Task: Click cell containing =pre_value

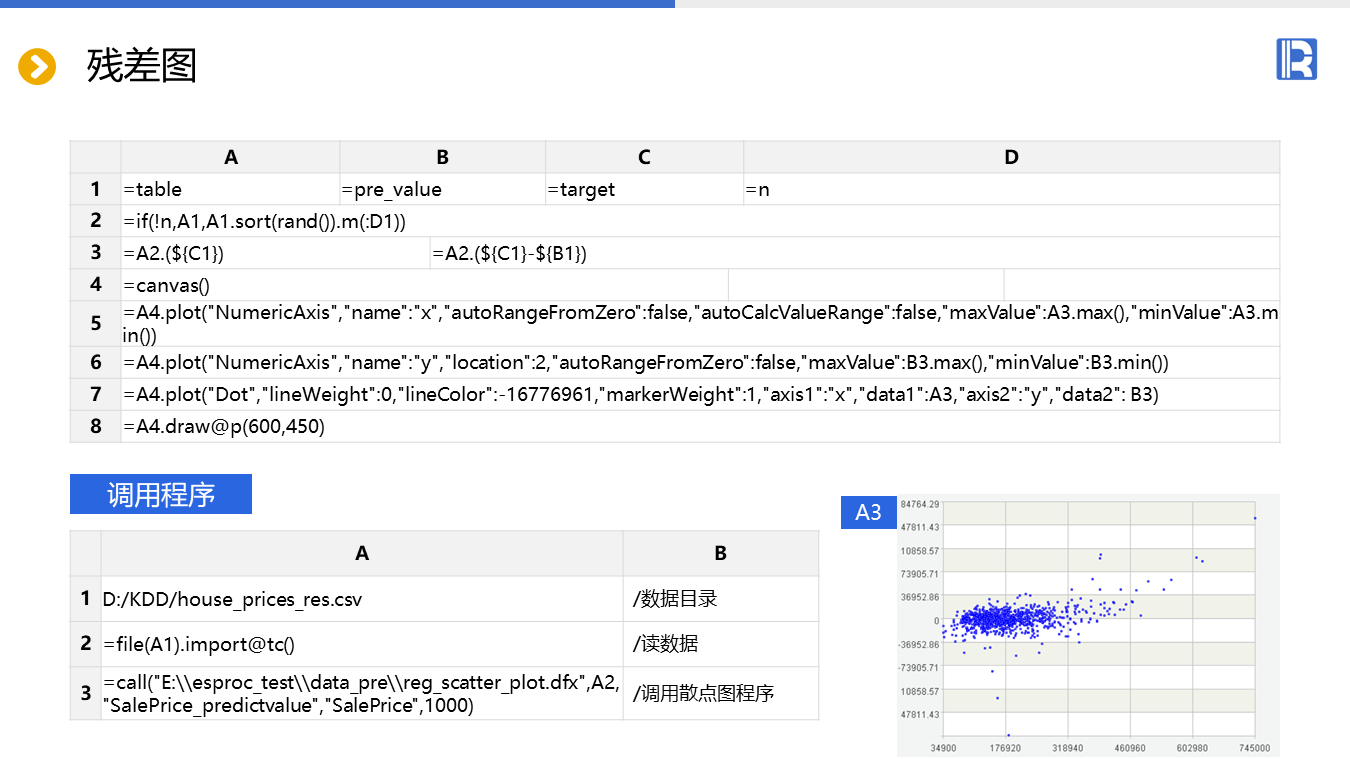Action: click(x=442, y=189)
